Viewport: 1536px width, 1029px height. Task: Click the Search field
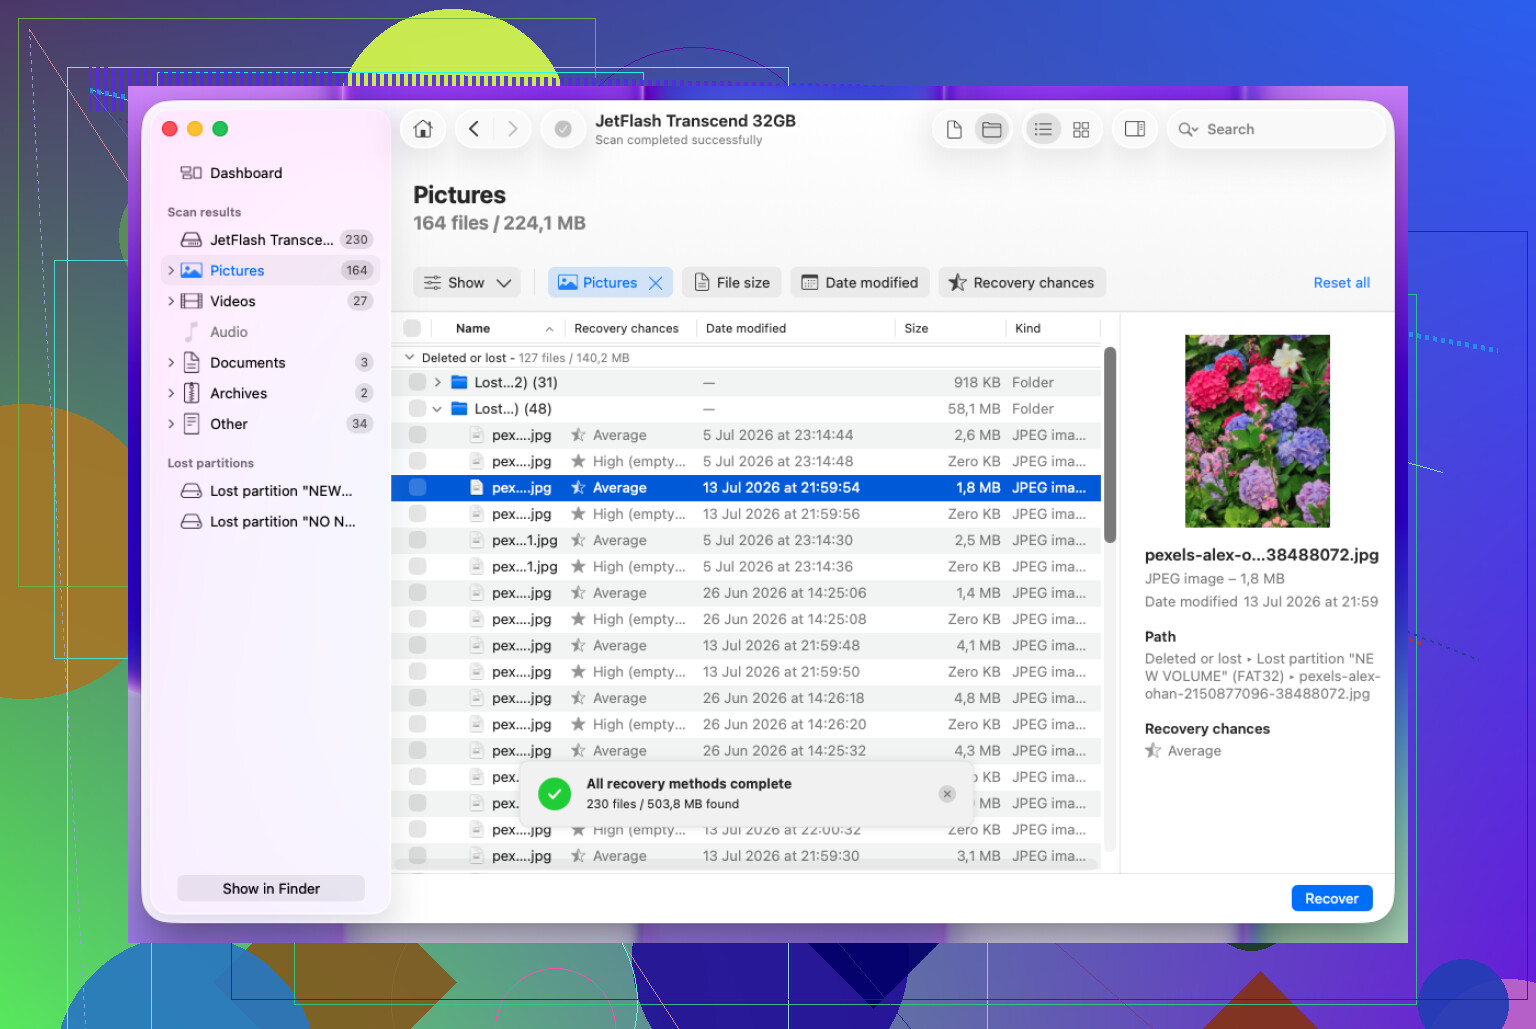coord(1276,129)
